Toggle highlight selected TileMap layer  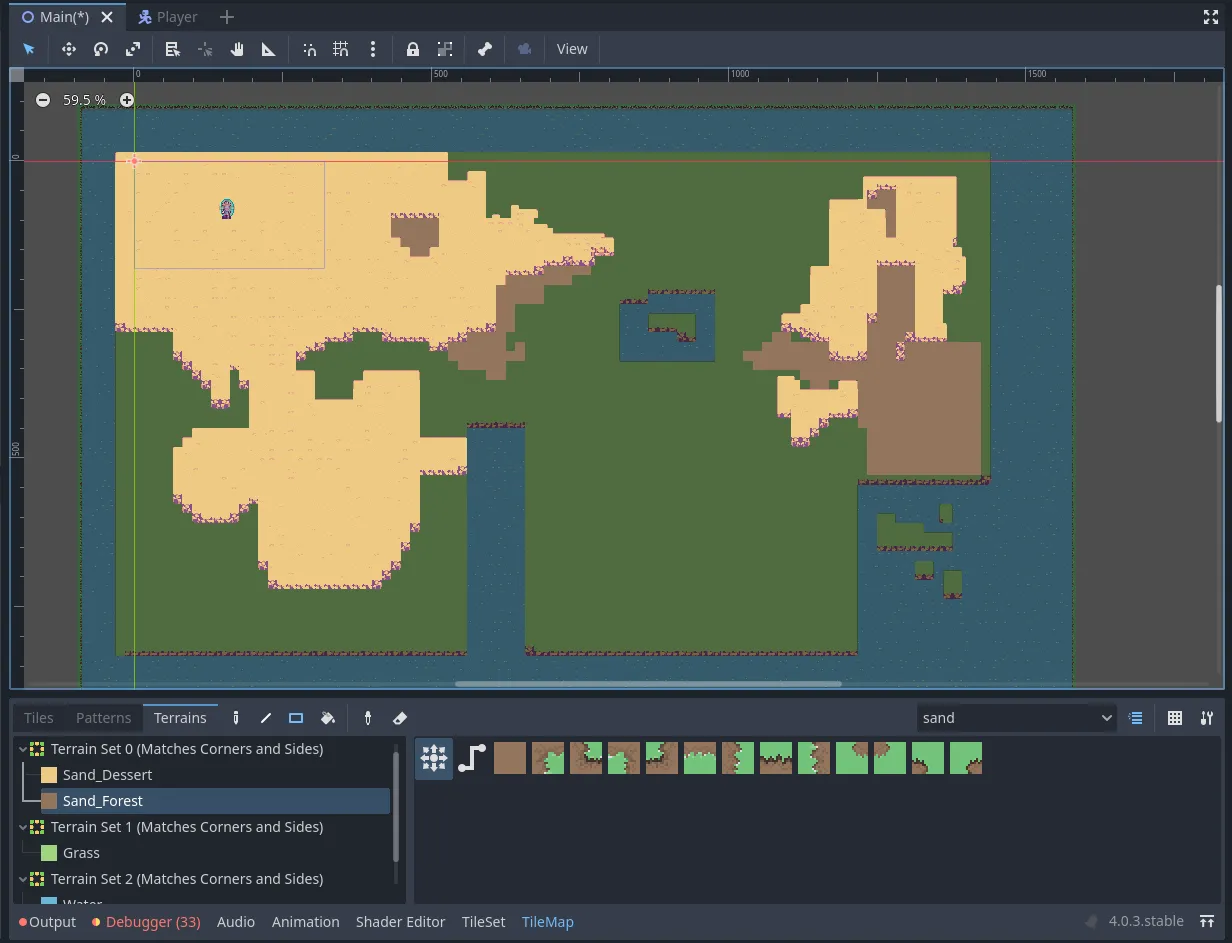[1135, 718]
